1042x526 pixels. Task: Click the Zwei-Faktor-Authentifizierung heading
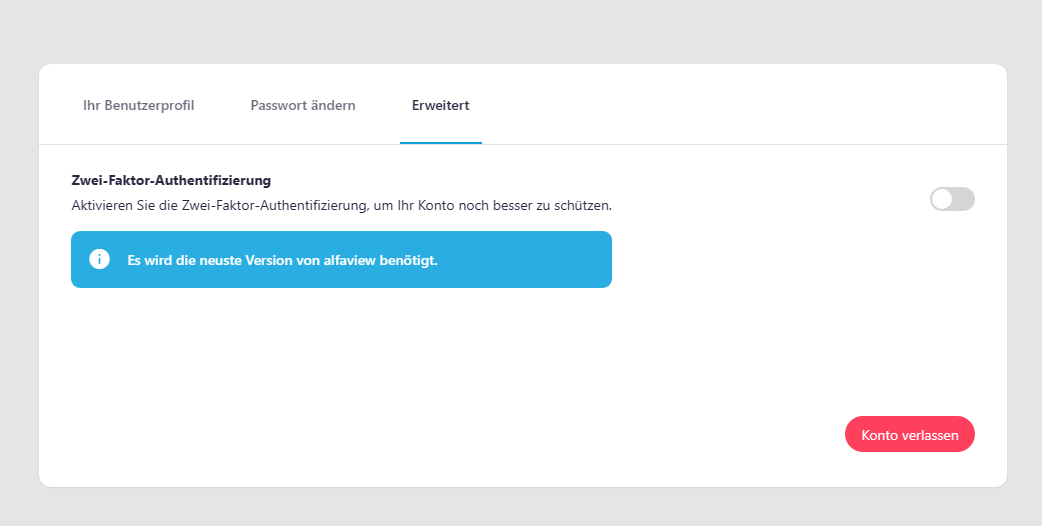pos(172,181)
